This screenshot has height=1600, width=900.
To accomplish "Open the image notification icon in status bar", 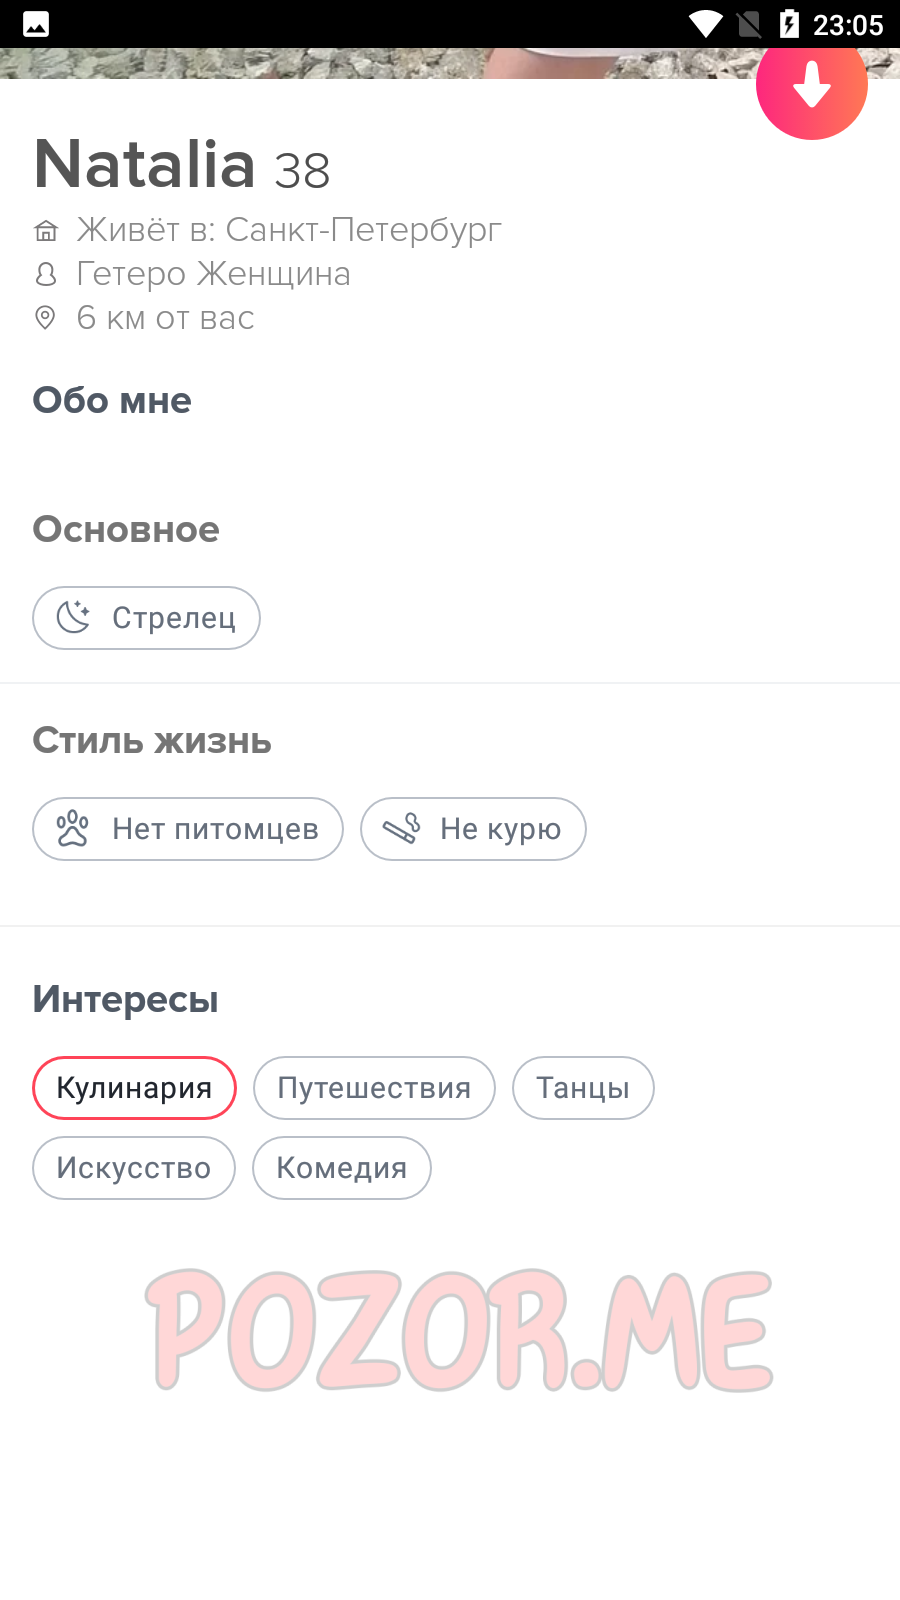I will pyautogui.click(x=36, y=24).
